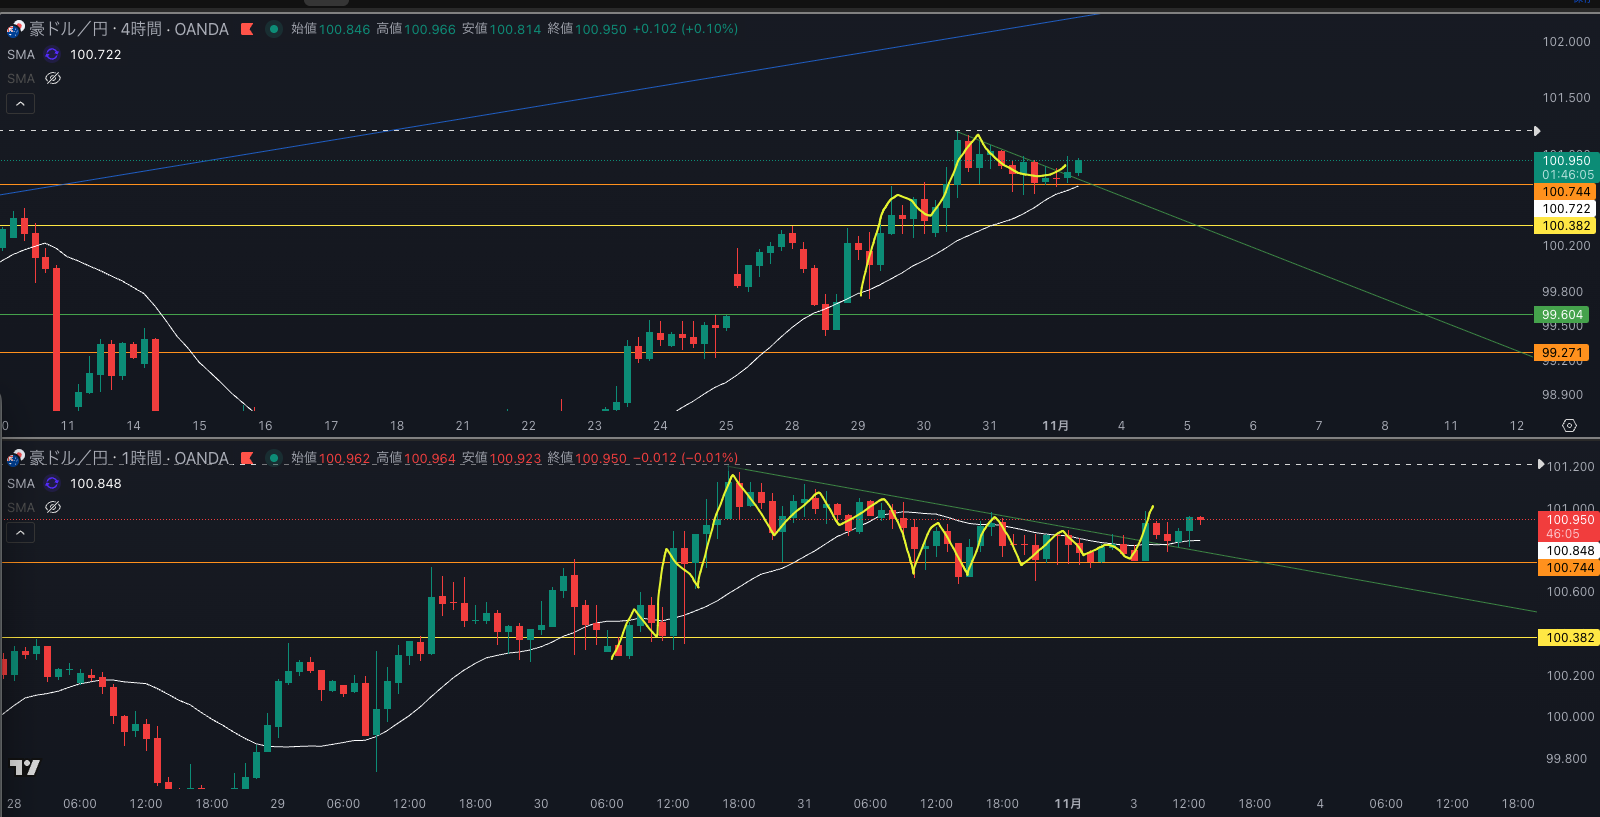The image size is (1600, 817).
Task: Click AUD/JPY flag symbol icon on top chart
Action: coord(15,29)
